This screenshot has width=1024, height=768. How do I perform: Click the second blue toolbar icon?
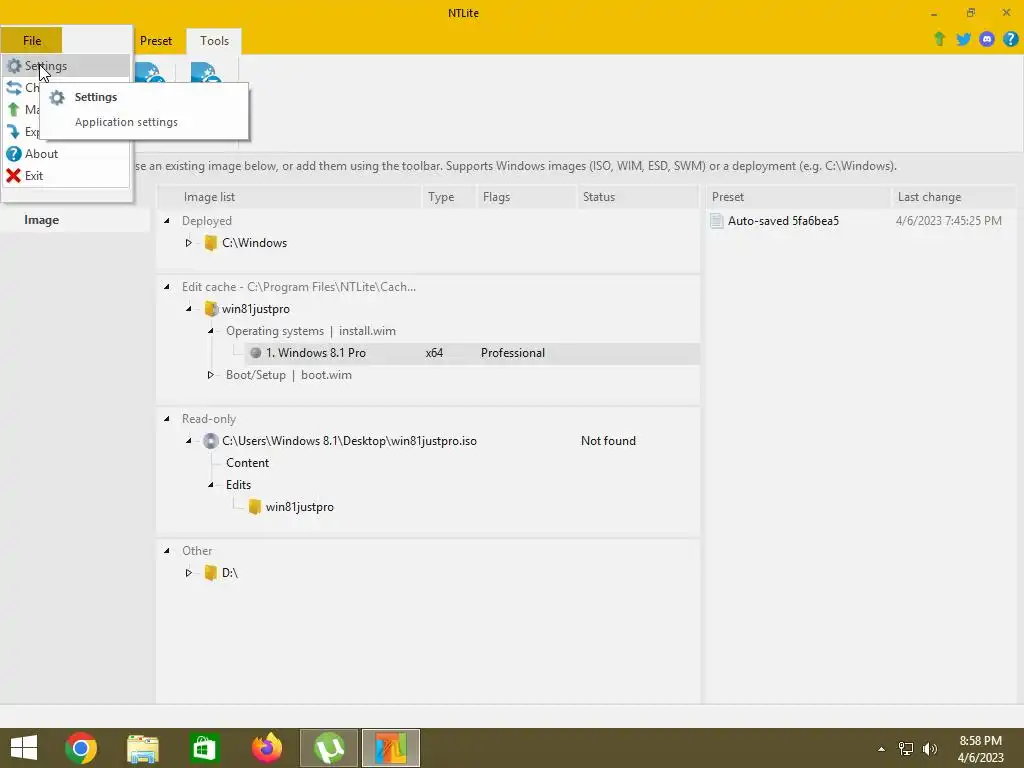[206, 72]
